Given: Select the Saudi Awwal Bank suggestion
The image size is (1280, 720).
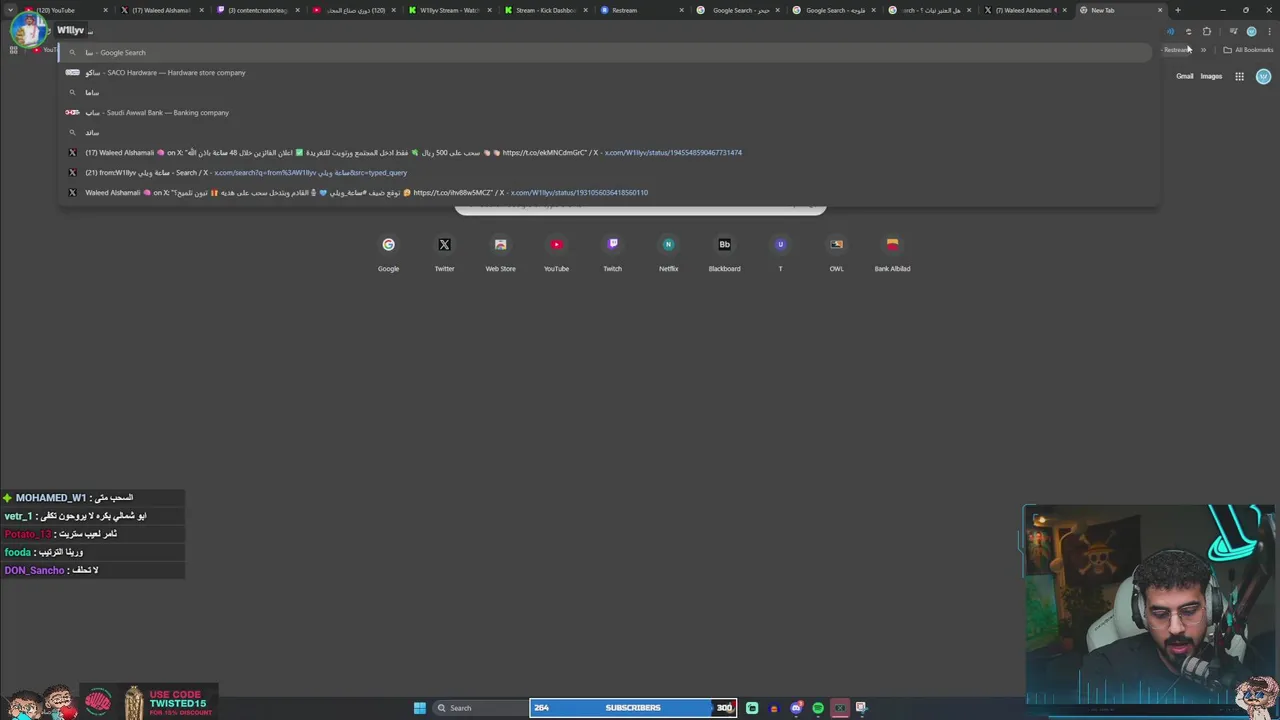Looking at the screenshot, I should click(608, 112).
